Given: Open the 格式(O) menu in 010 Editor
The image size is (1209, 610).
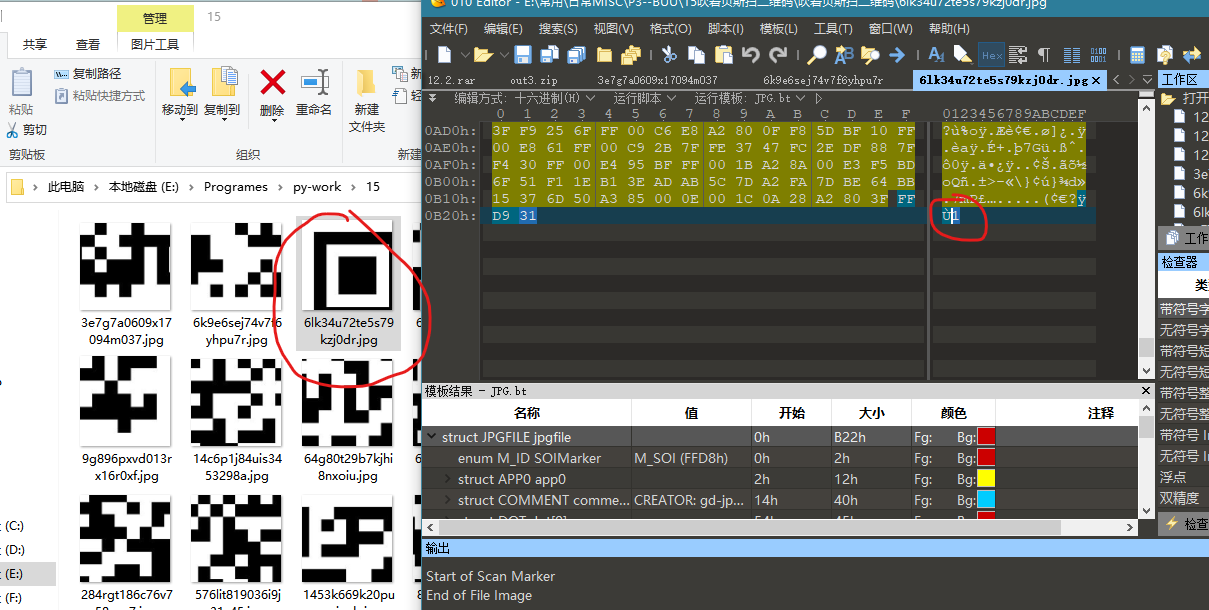Looking at the screenshot, I should click(x=669, y=28).
